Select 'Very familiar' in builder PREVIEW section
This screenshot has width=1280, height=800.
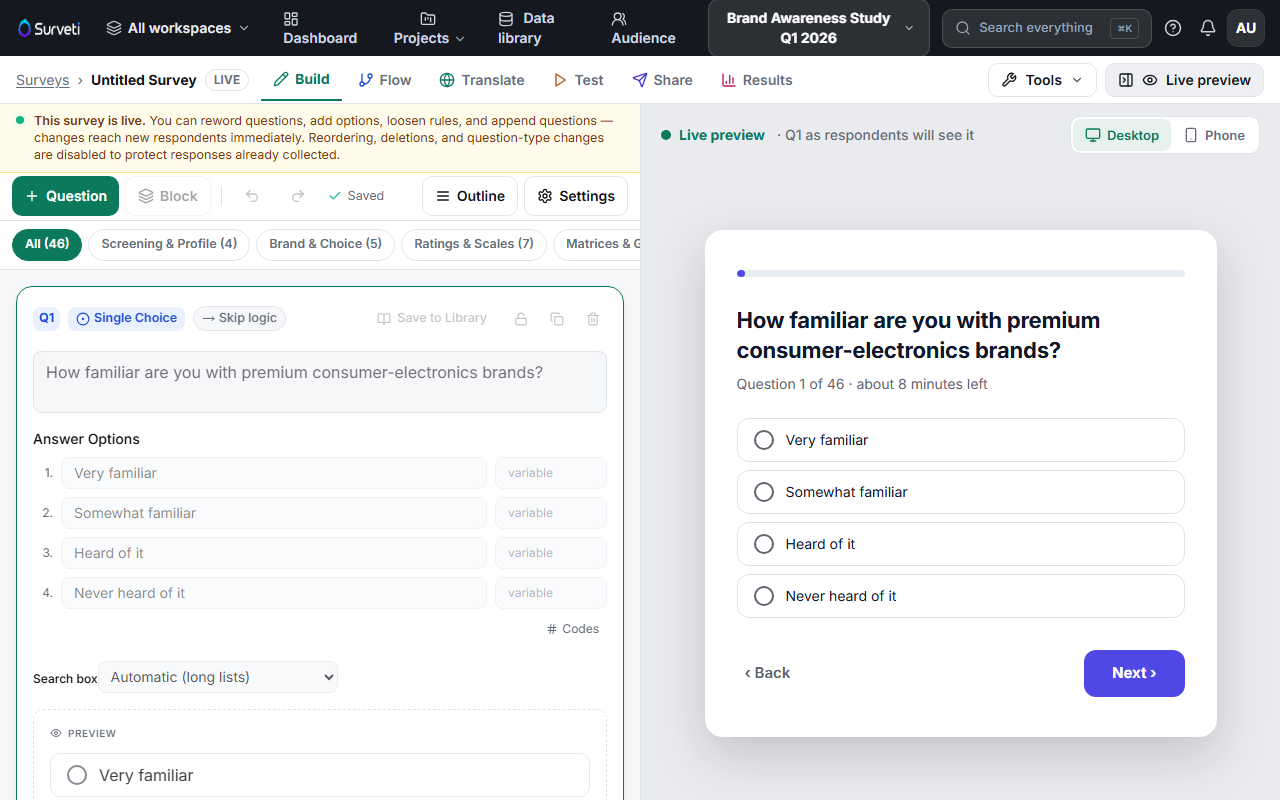[x=320, y=775]
